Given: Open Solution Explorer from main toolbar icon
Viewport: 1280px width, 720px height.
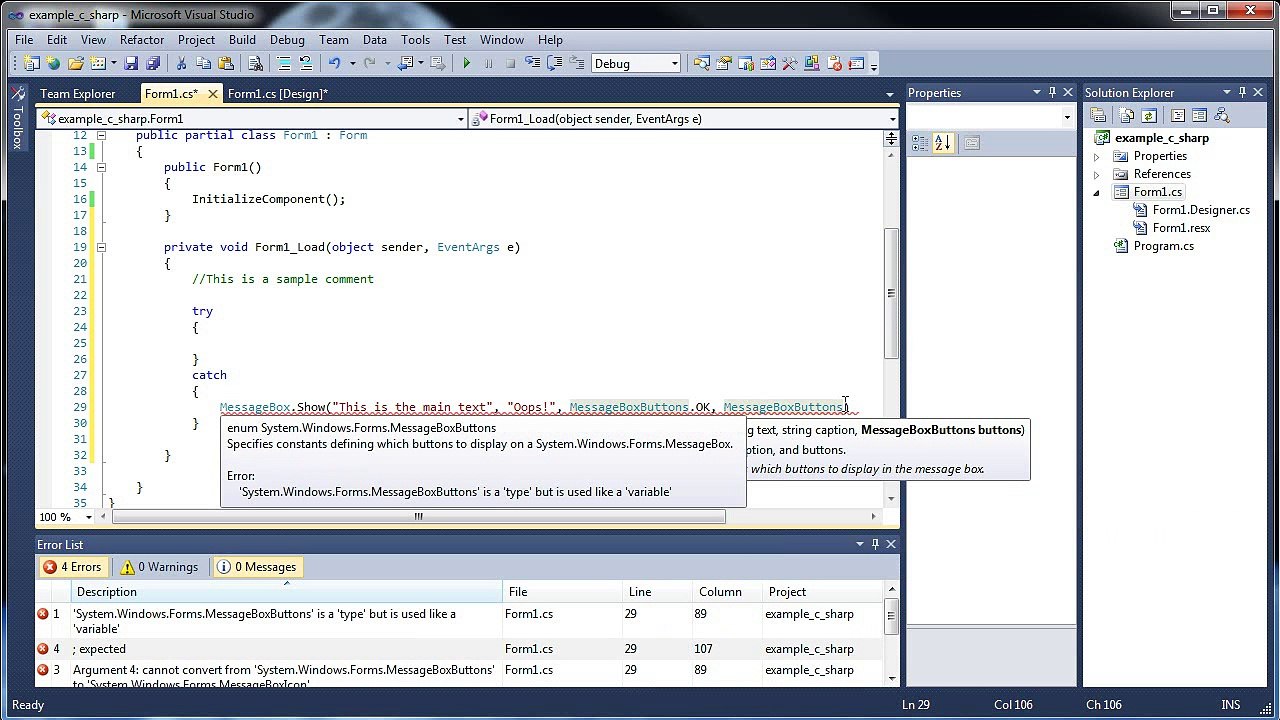Looking at the screenshot, I should (702, 64).
